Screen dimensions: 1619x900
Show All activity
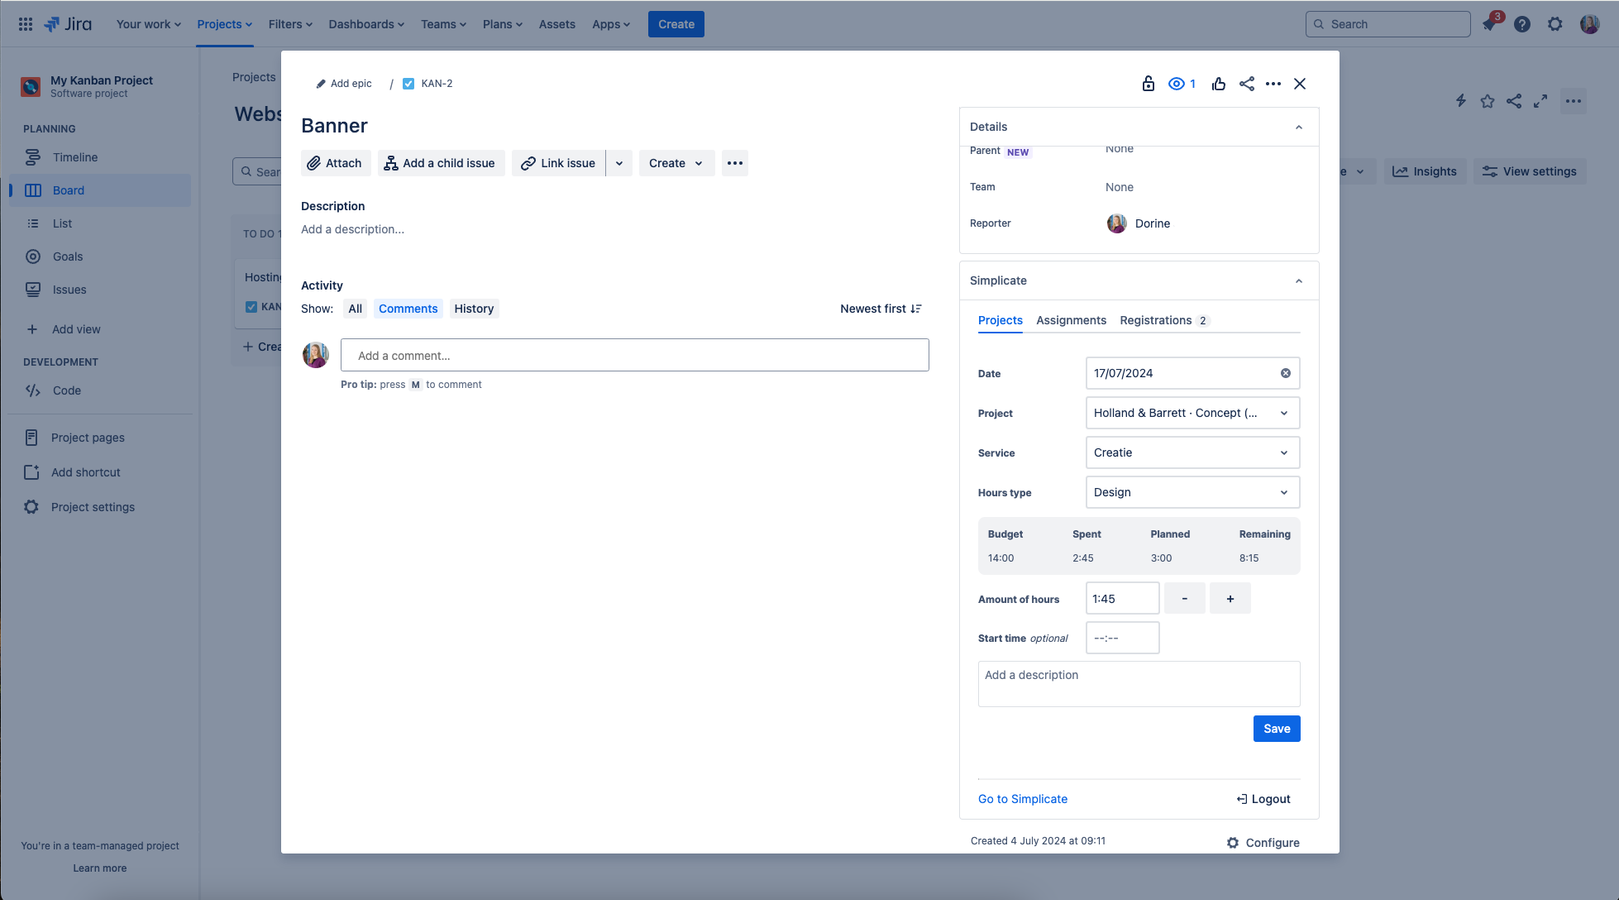click(x=355, y=309)
